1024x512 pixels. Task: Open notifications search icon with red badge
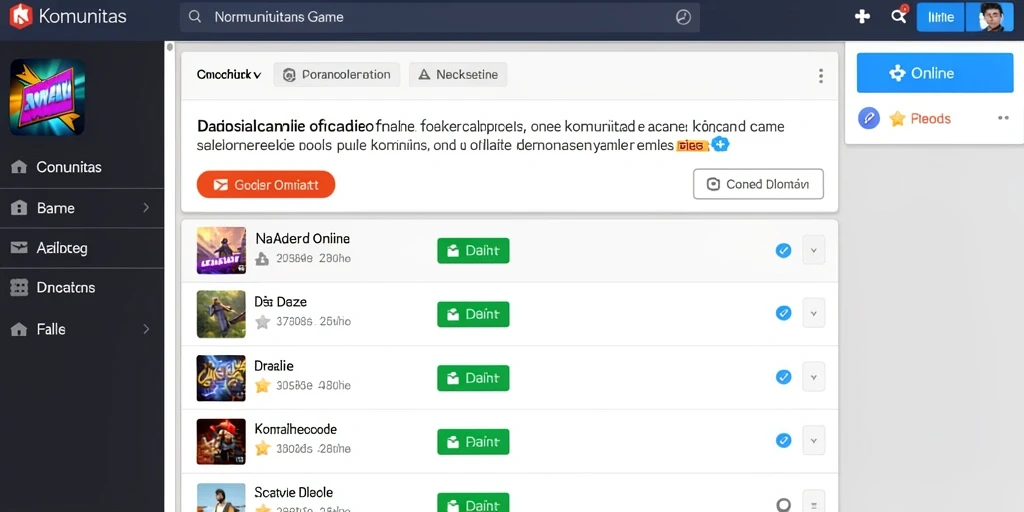click(899, 16)
